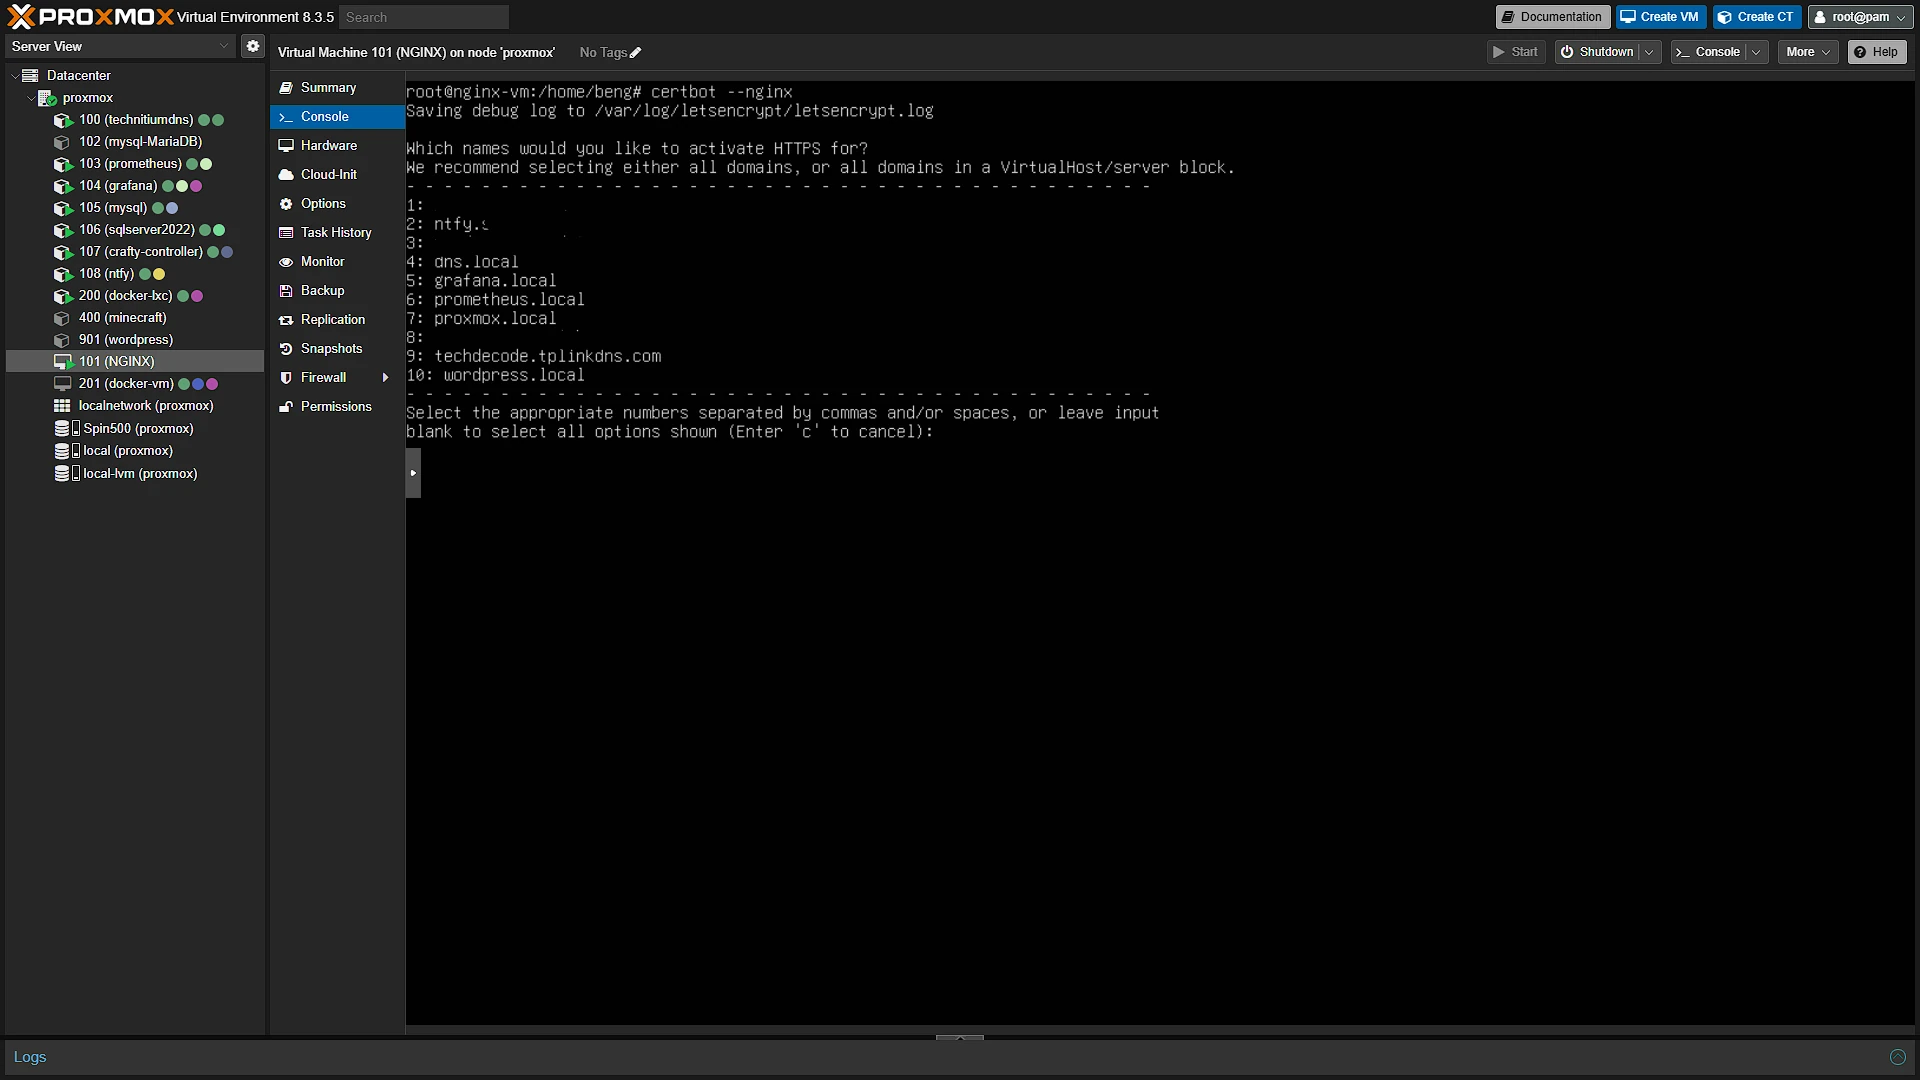Open the More dropdown menu
Screen dimensions: 1920x1080
(x=1808, y=52)
